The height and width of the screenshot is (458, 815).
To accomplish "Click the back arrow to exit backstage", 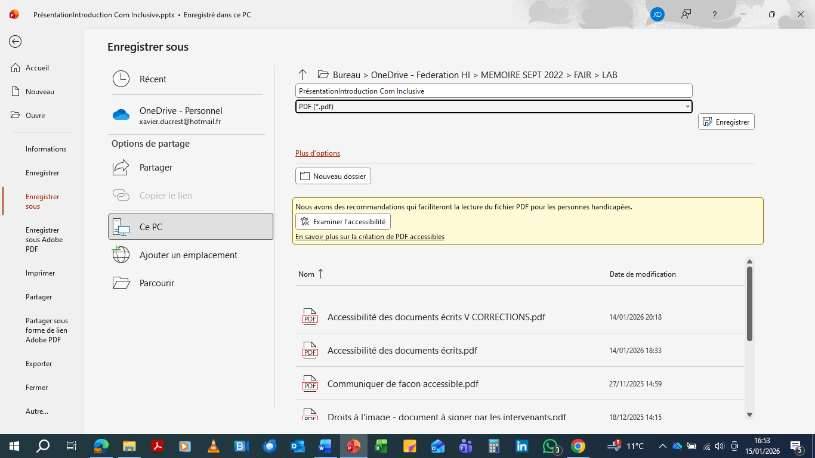I will tap(15, 41).
